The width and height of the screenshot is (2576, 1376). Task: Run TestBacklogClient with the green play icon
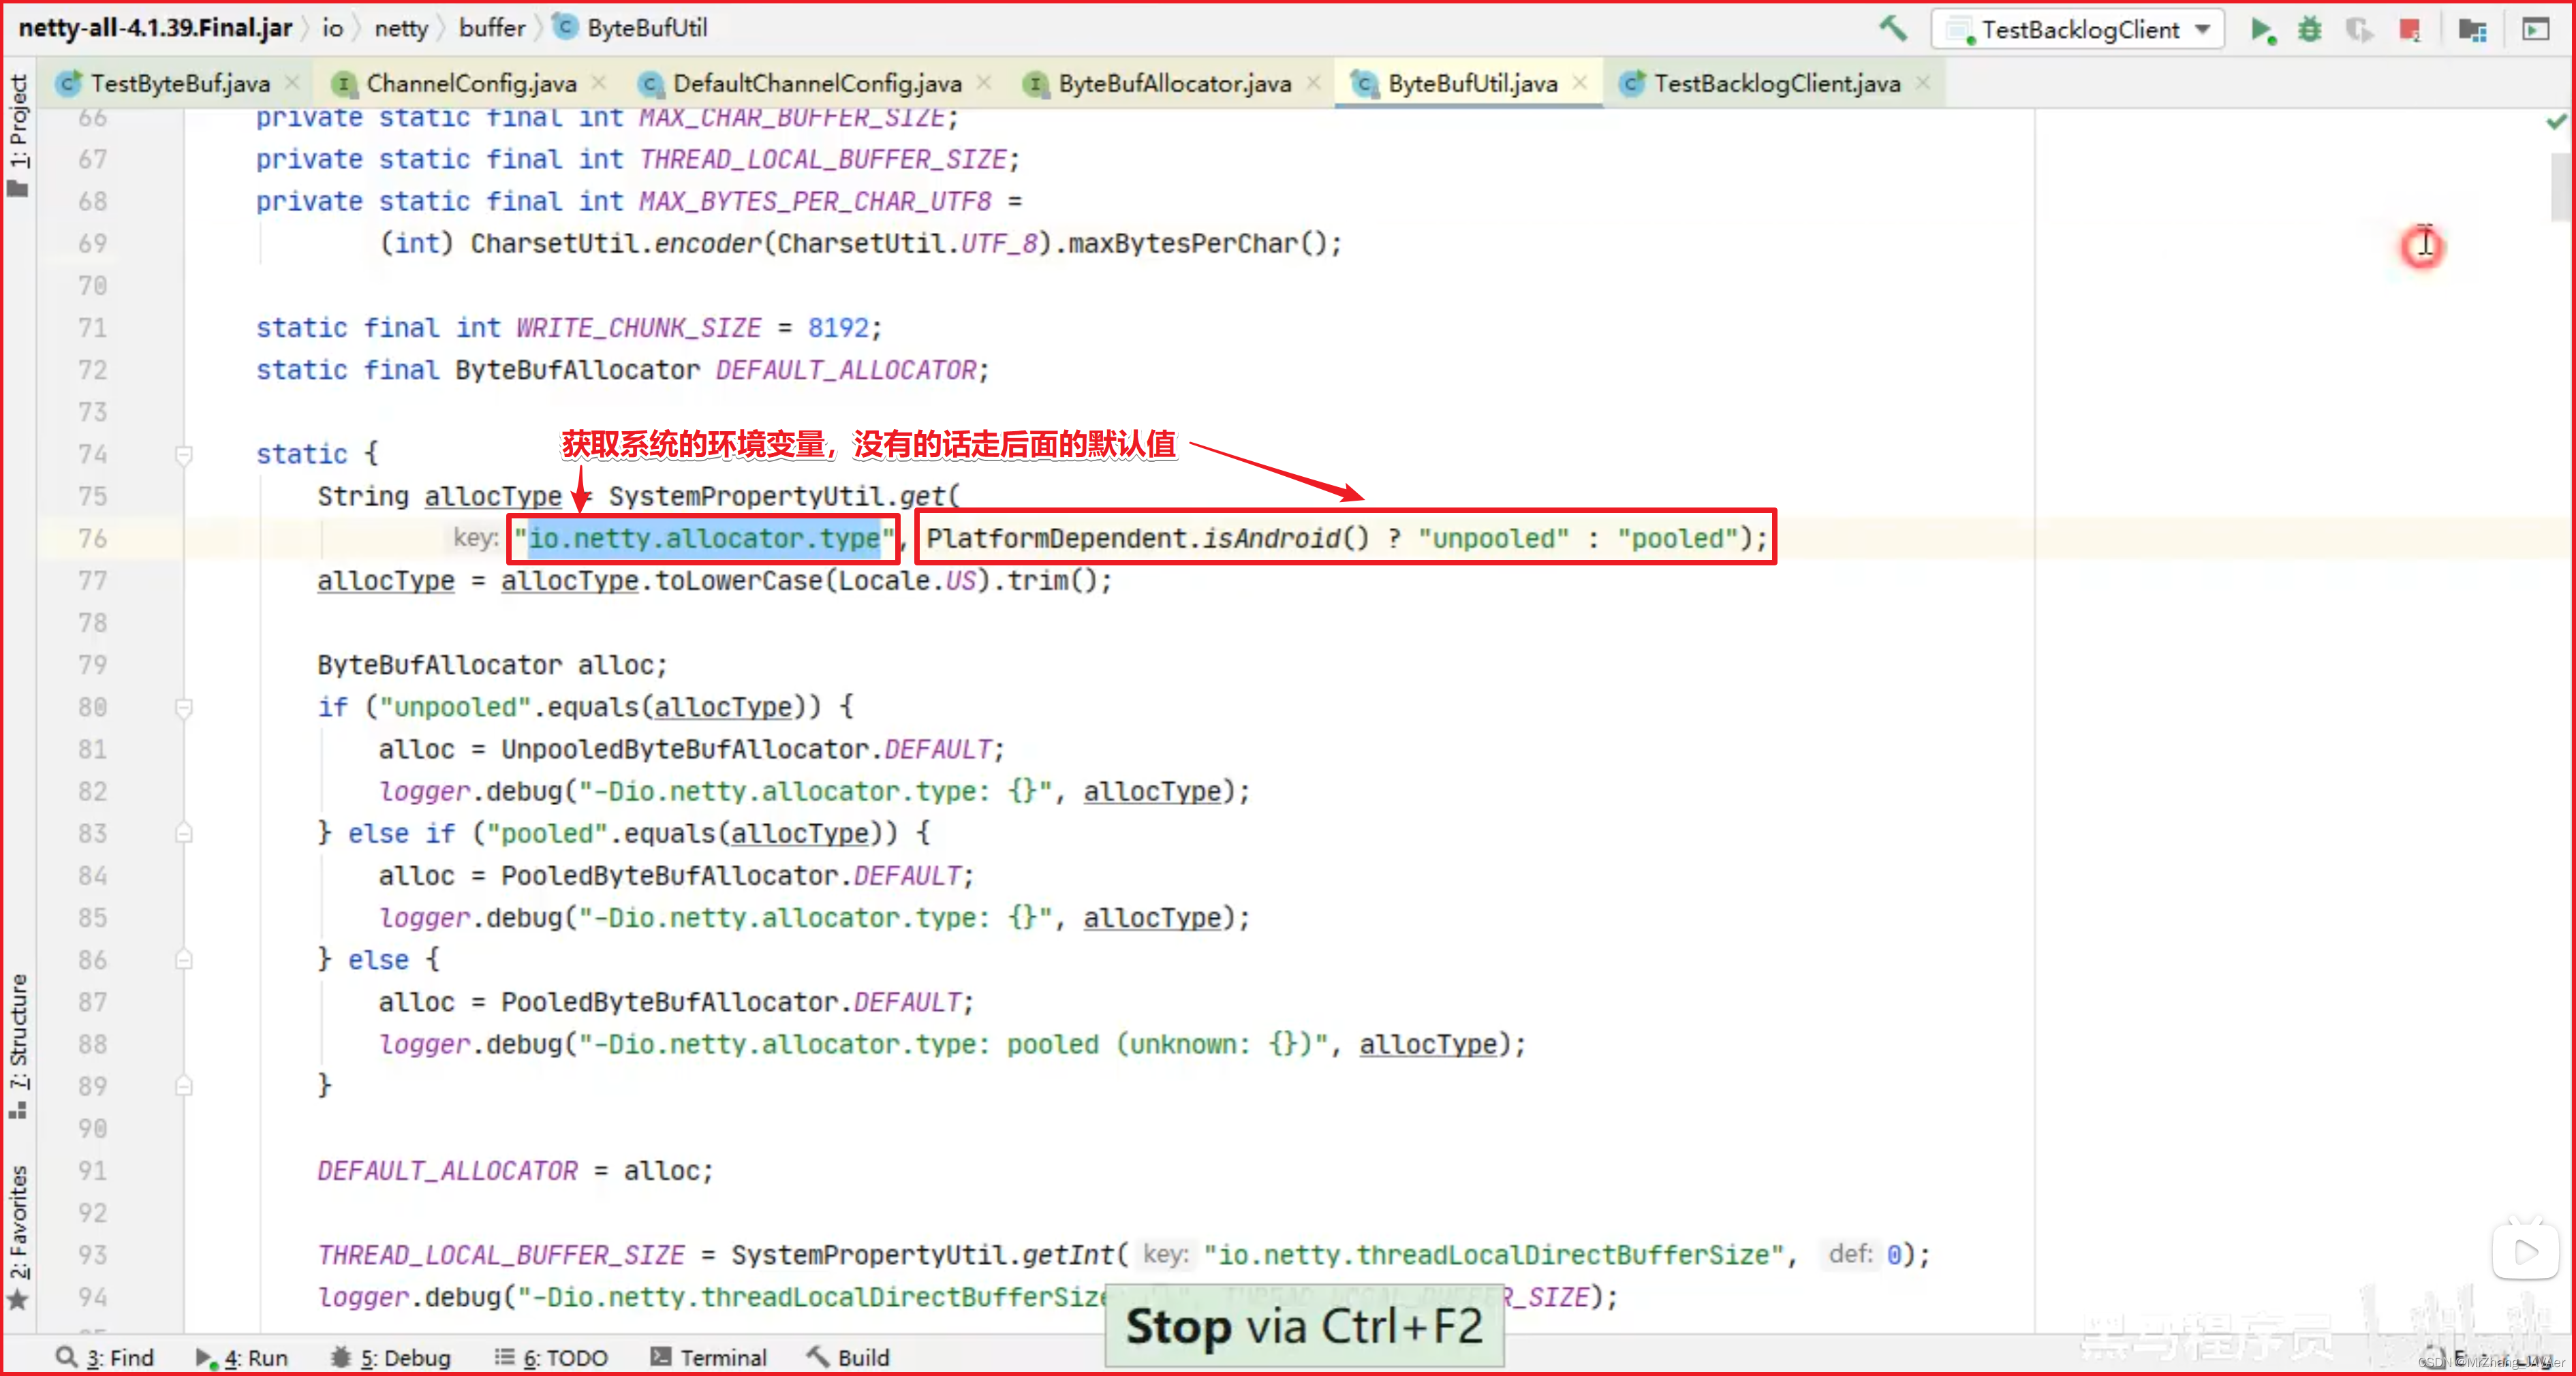[2262, 30]
